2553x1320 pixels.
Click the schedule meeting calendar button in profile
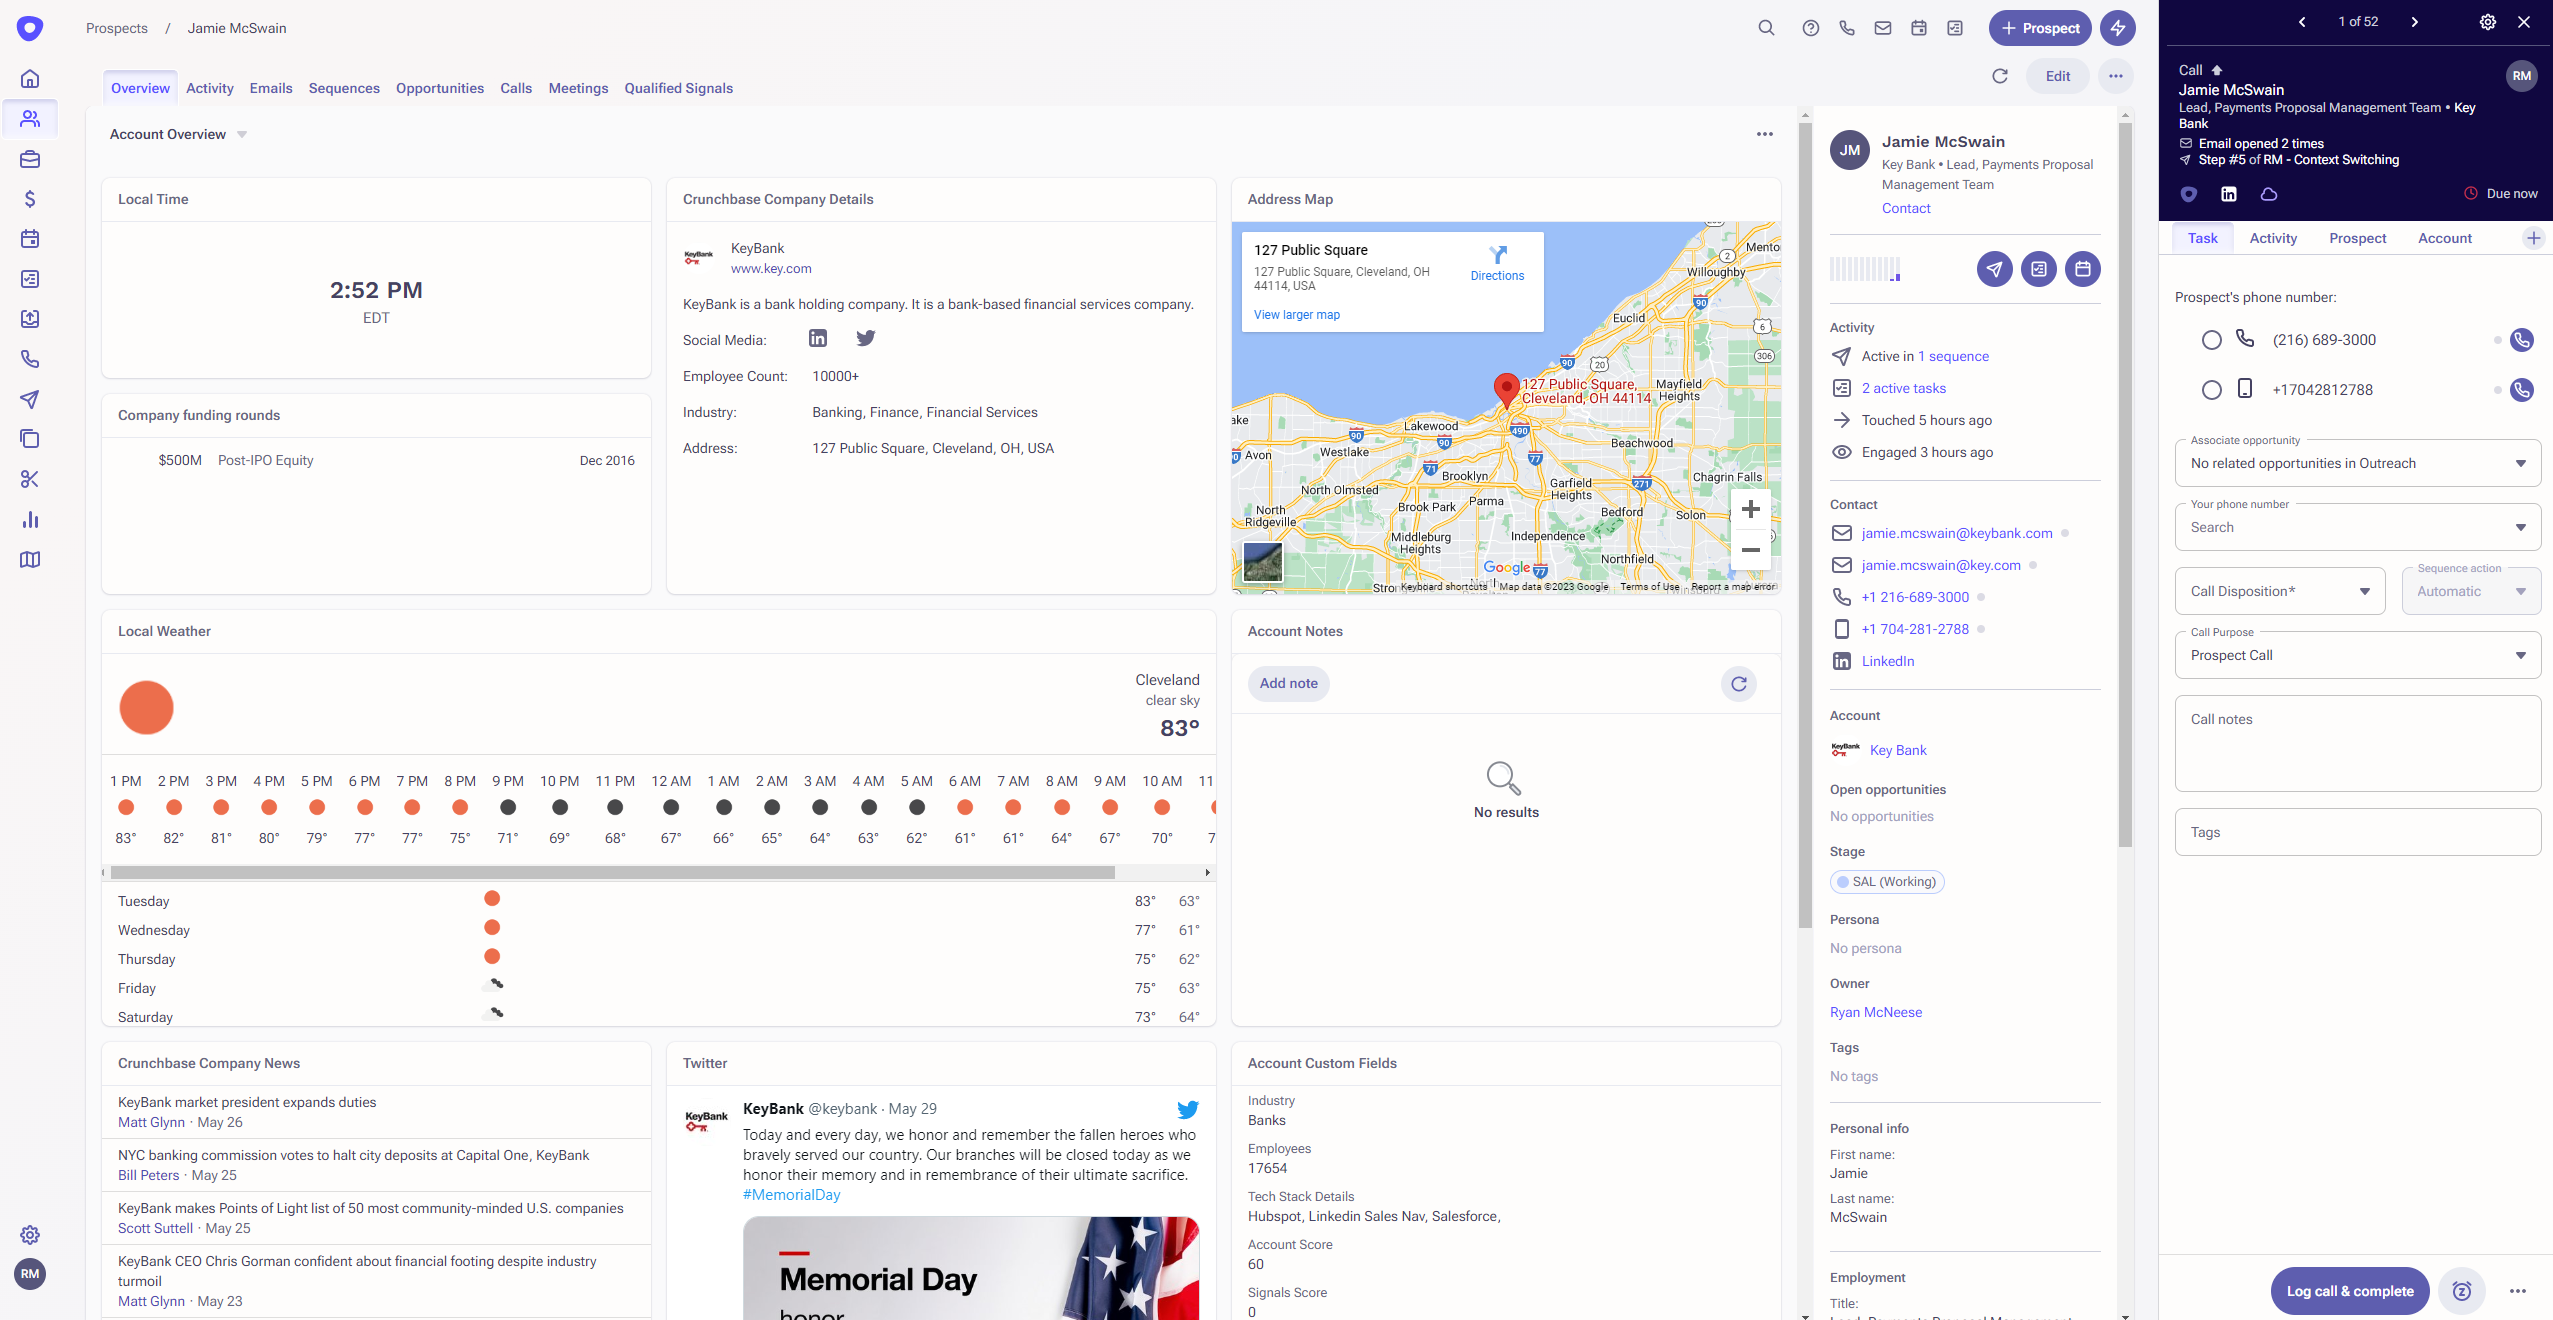2082,269
